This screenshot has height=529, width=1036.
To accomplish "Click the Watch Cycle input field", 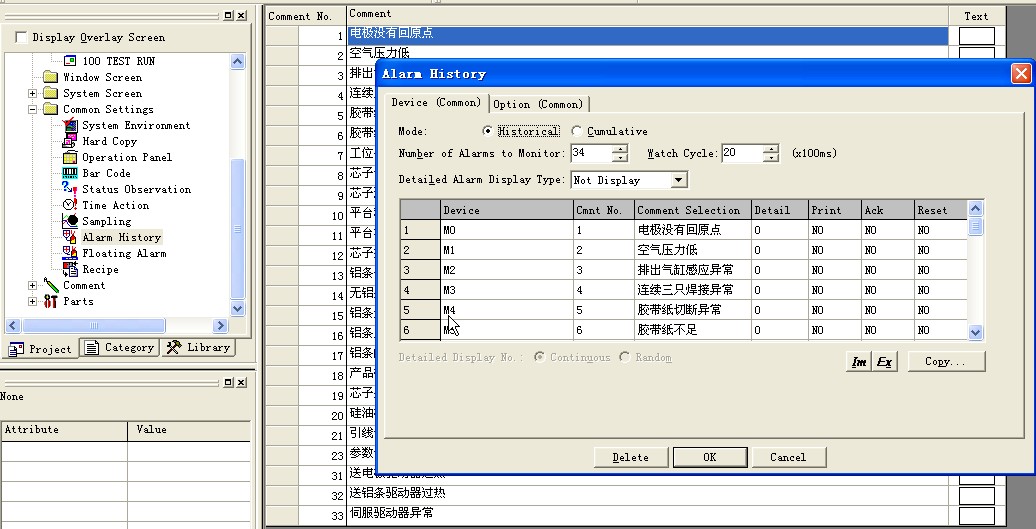I will [x=741, y=154].
